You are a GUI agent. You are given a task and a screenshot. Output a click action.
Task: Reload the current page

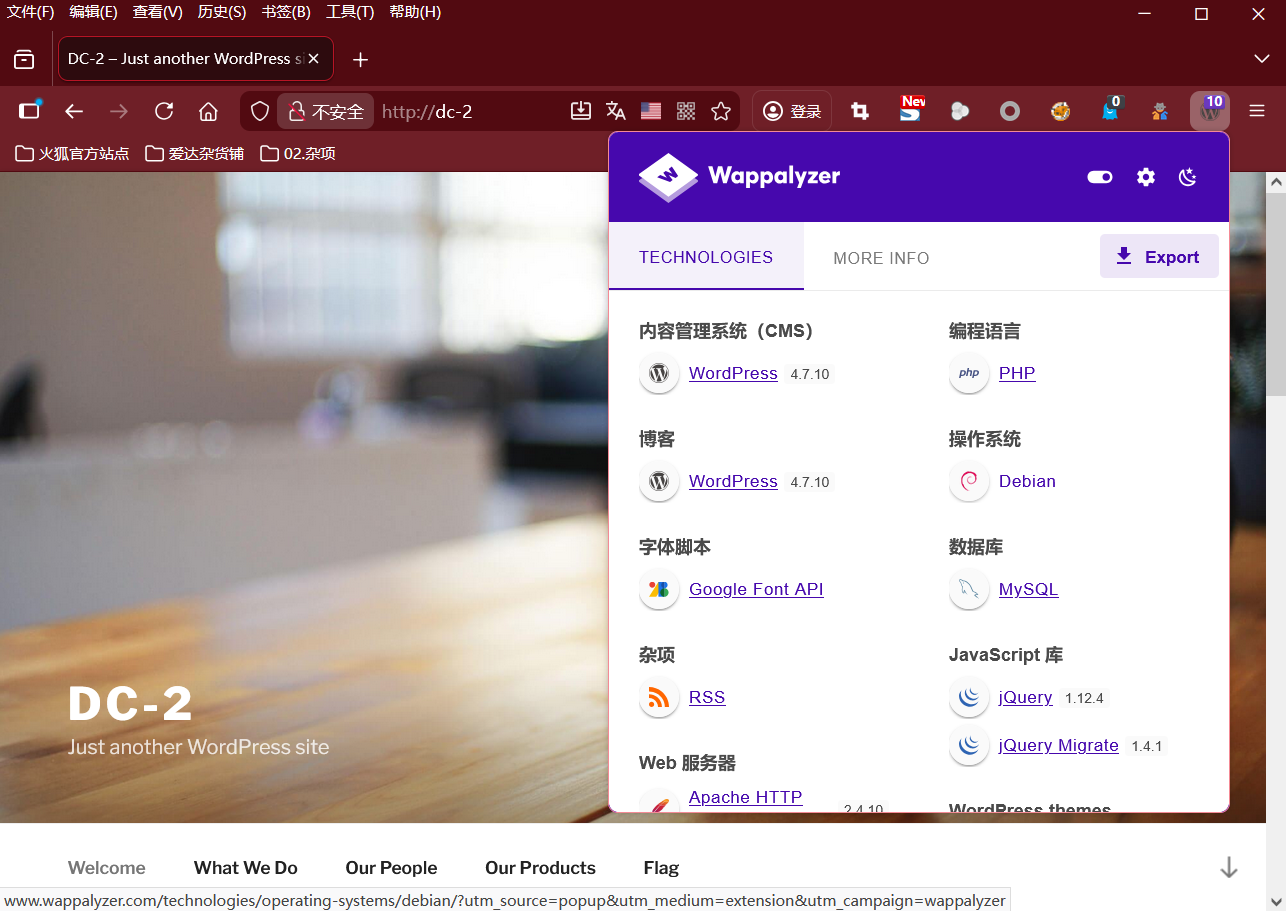[x=164, y=111]
